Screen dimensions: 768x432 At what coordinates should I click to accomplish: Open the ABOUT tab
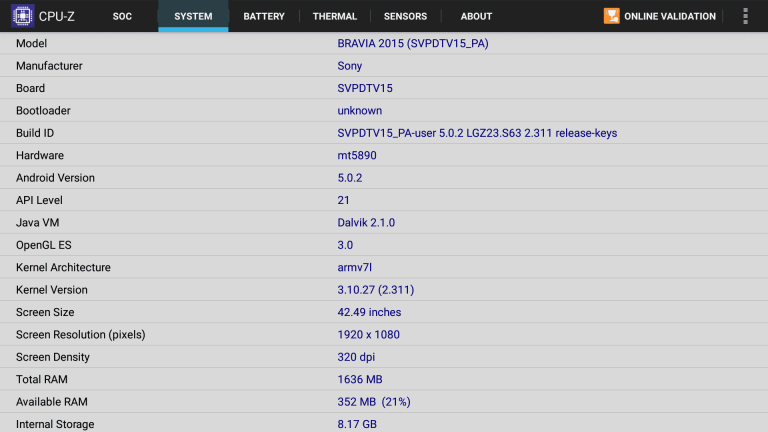coord(476,16)
